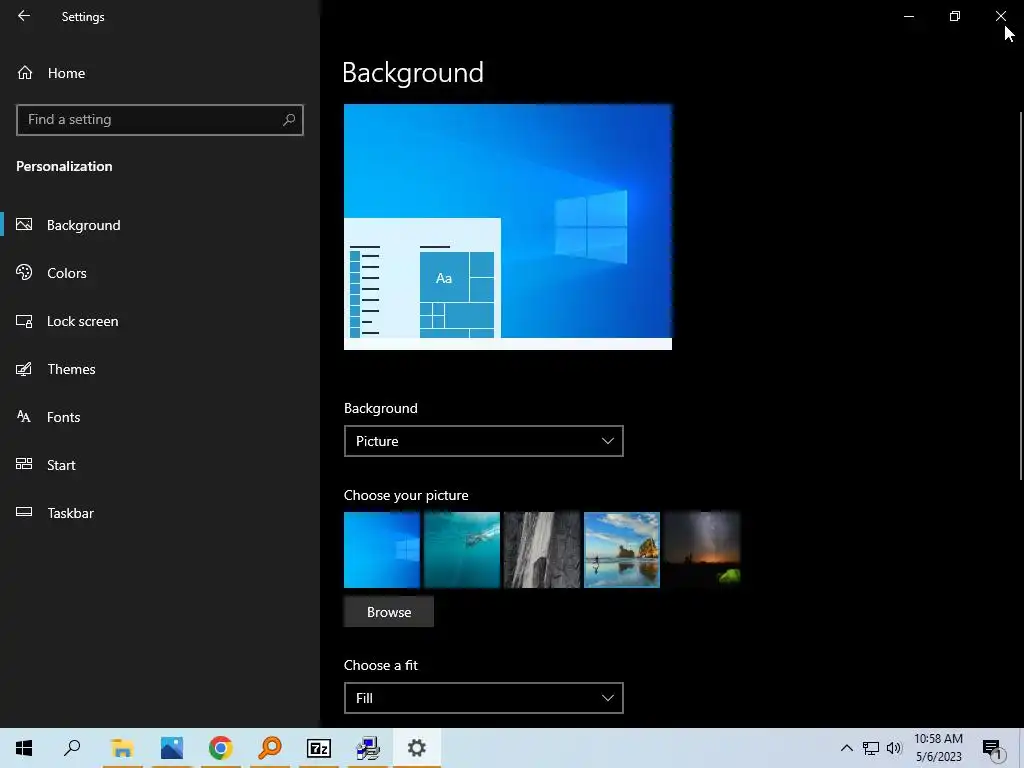
Task: Open the Themes settings page
Action: pyautogui.click(x=160, y=369)
